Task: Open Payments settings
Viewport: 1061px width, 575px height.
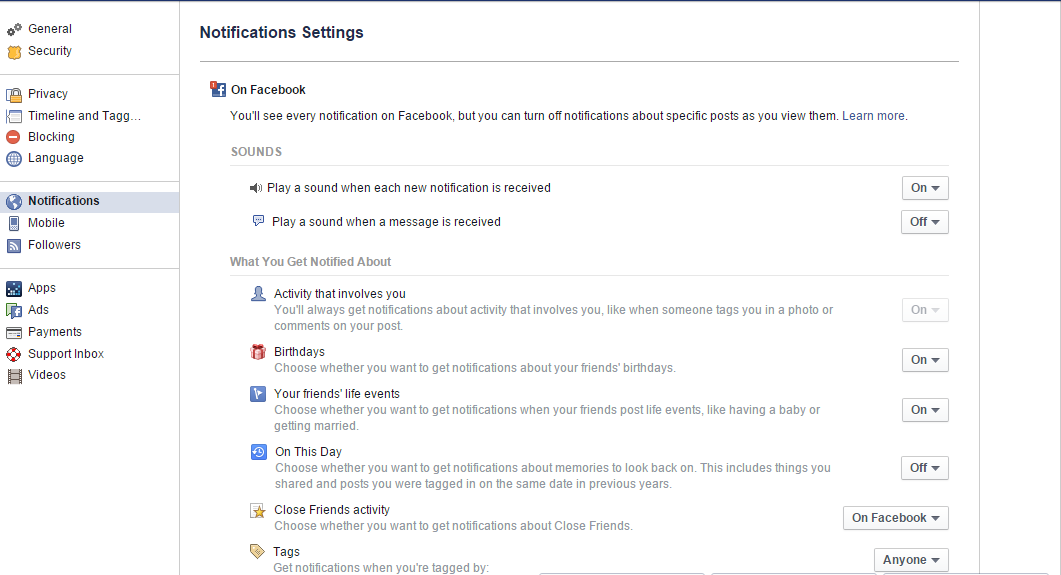Action: click(55, 332)
